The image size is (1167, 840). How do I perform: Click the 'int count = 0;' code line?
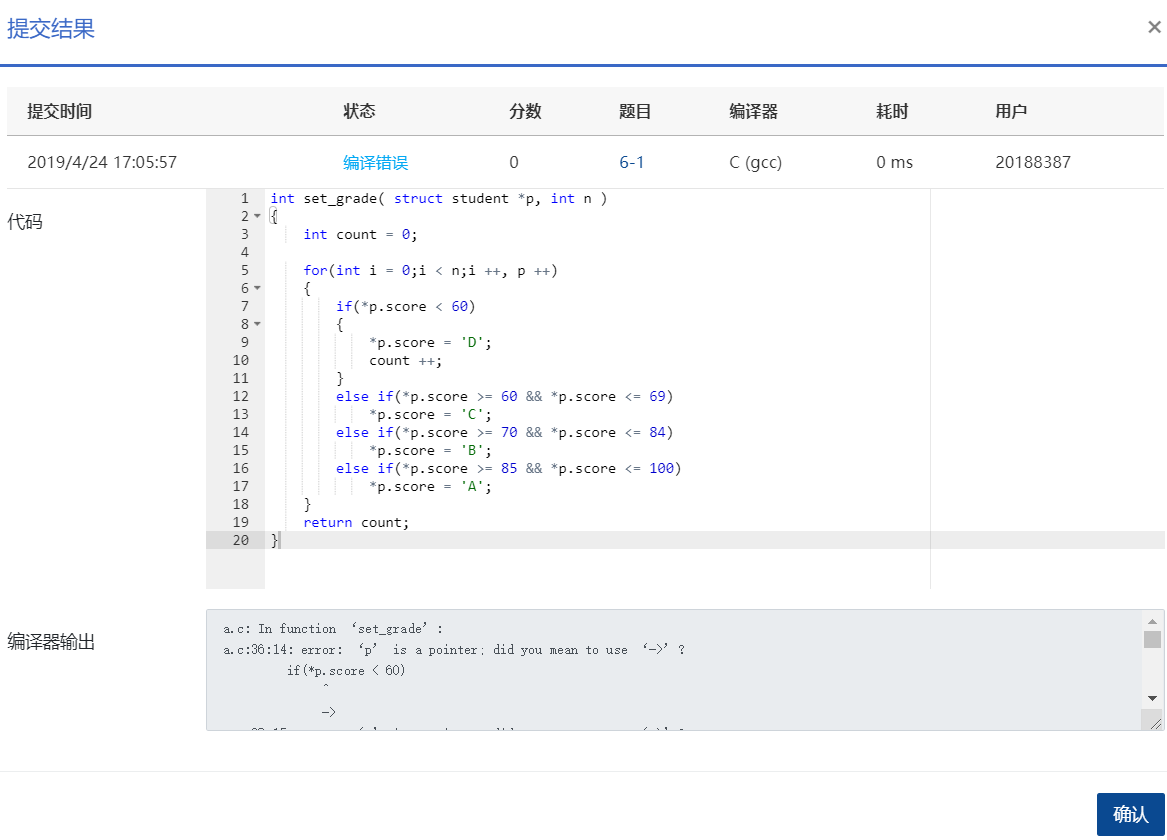[360, 234]
